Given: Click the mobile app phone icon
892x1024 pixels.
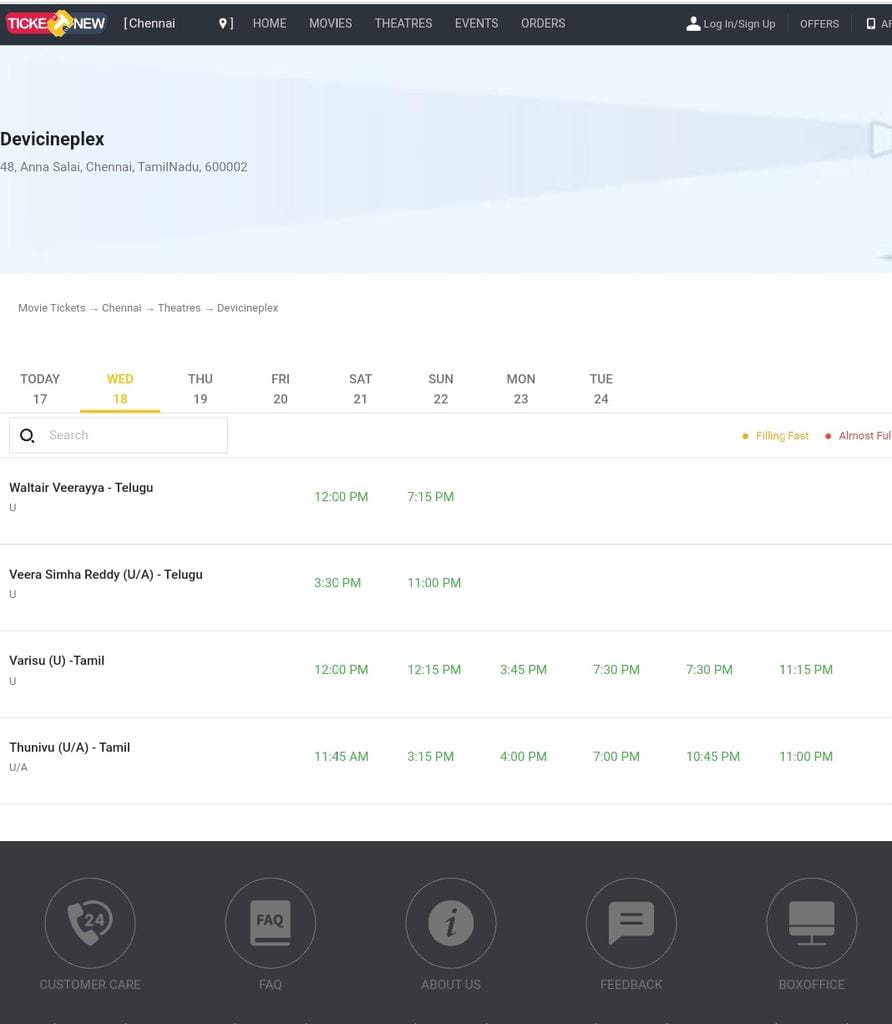Looking at the screenshot, I should [x=870, y=24].
